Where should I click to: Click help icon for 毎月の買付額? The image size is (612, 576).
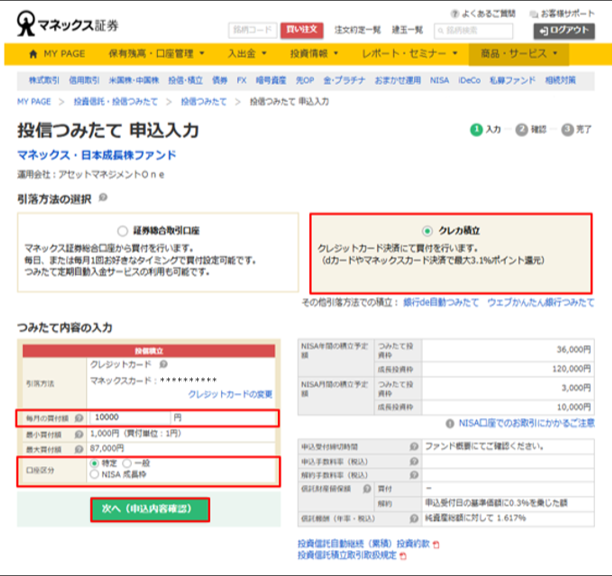[79, 418]
